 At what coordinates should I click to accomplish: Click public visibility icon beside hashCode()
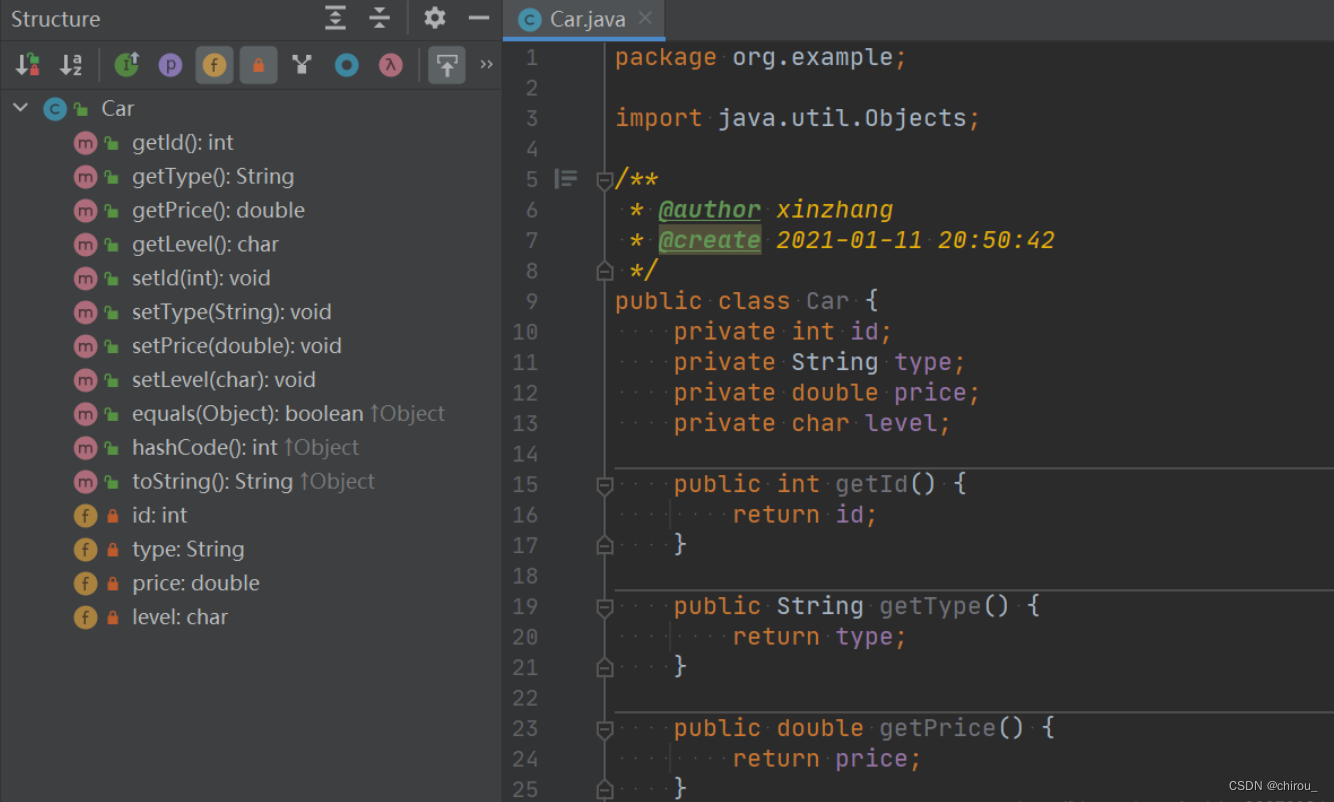click(112, 449)
